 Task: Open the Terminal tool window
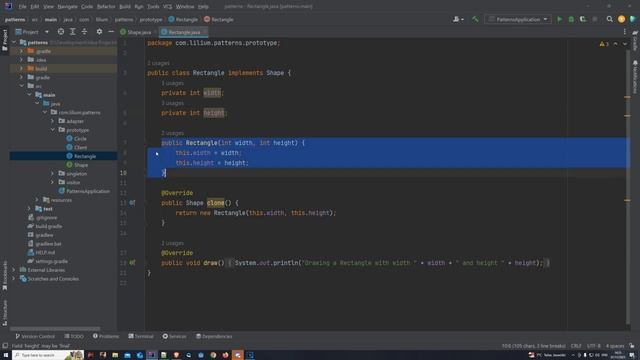click(141, 336)
